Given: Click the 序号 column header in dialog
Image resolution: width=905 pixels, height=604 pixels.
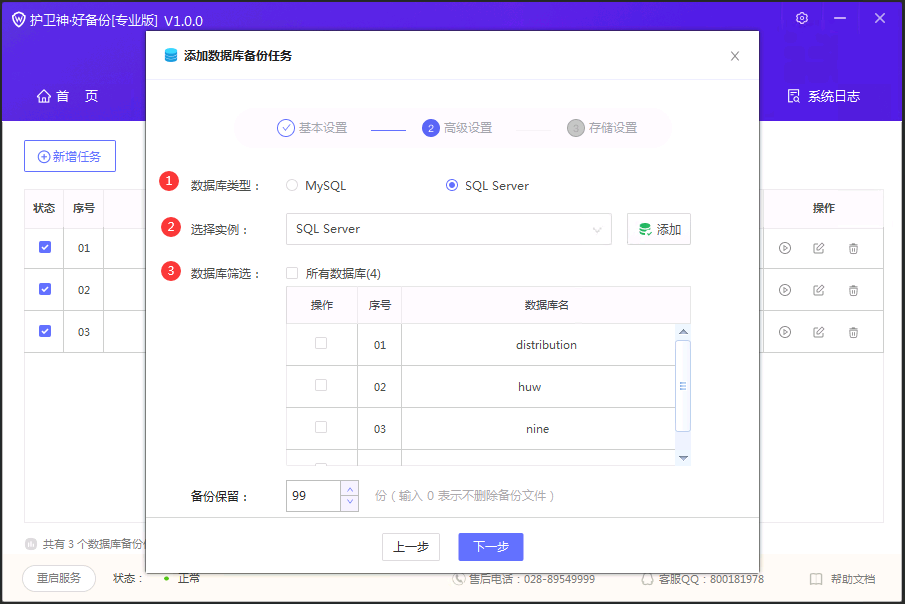Looking at the screenshot, I should coord(380,305).
